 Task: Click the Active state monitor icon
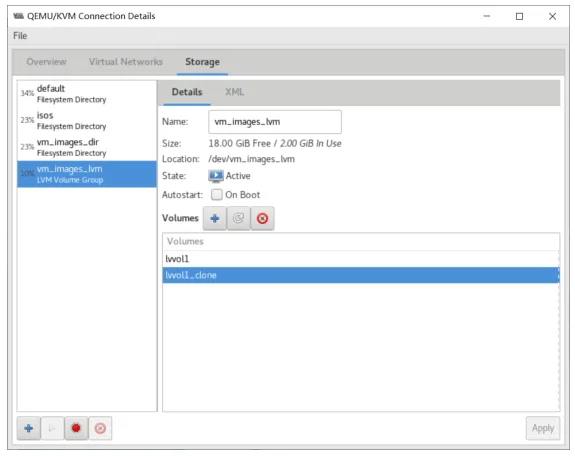[x=216, y=176]
